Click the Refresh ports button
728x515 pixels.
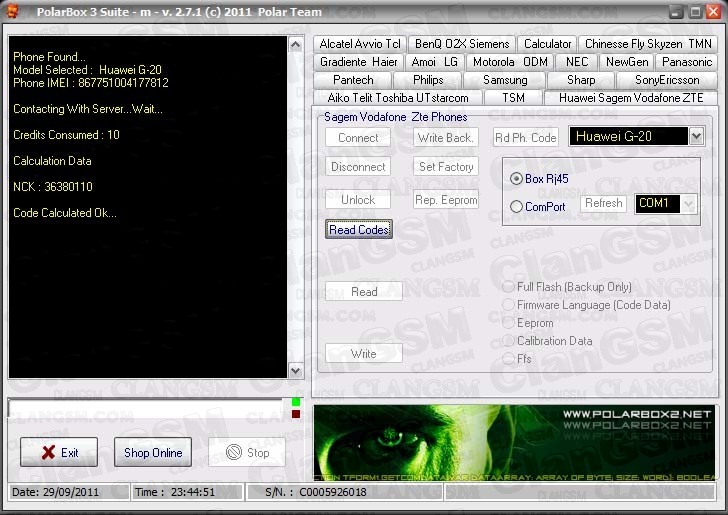click(x=604, y=203)
